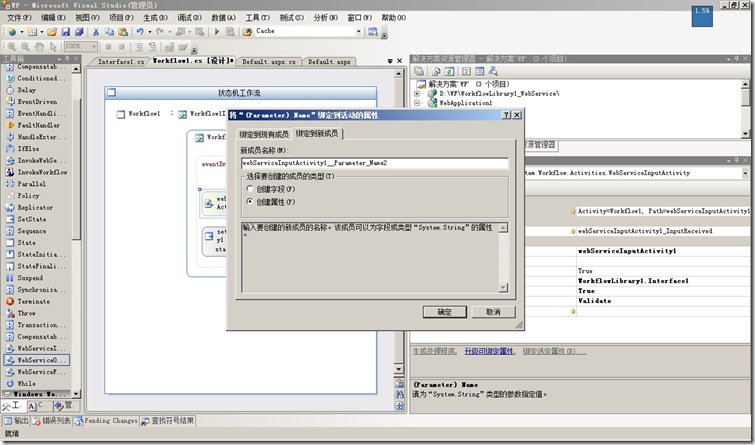755x445 pixels.
Task: Click the Open File folder icon
Action: click(52, 32)
